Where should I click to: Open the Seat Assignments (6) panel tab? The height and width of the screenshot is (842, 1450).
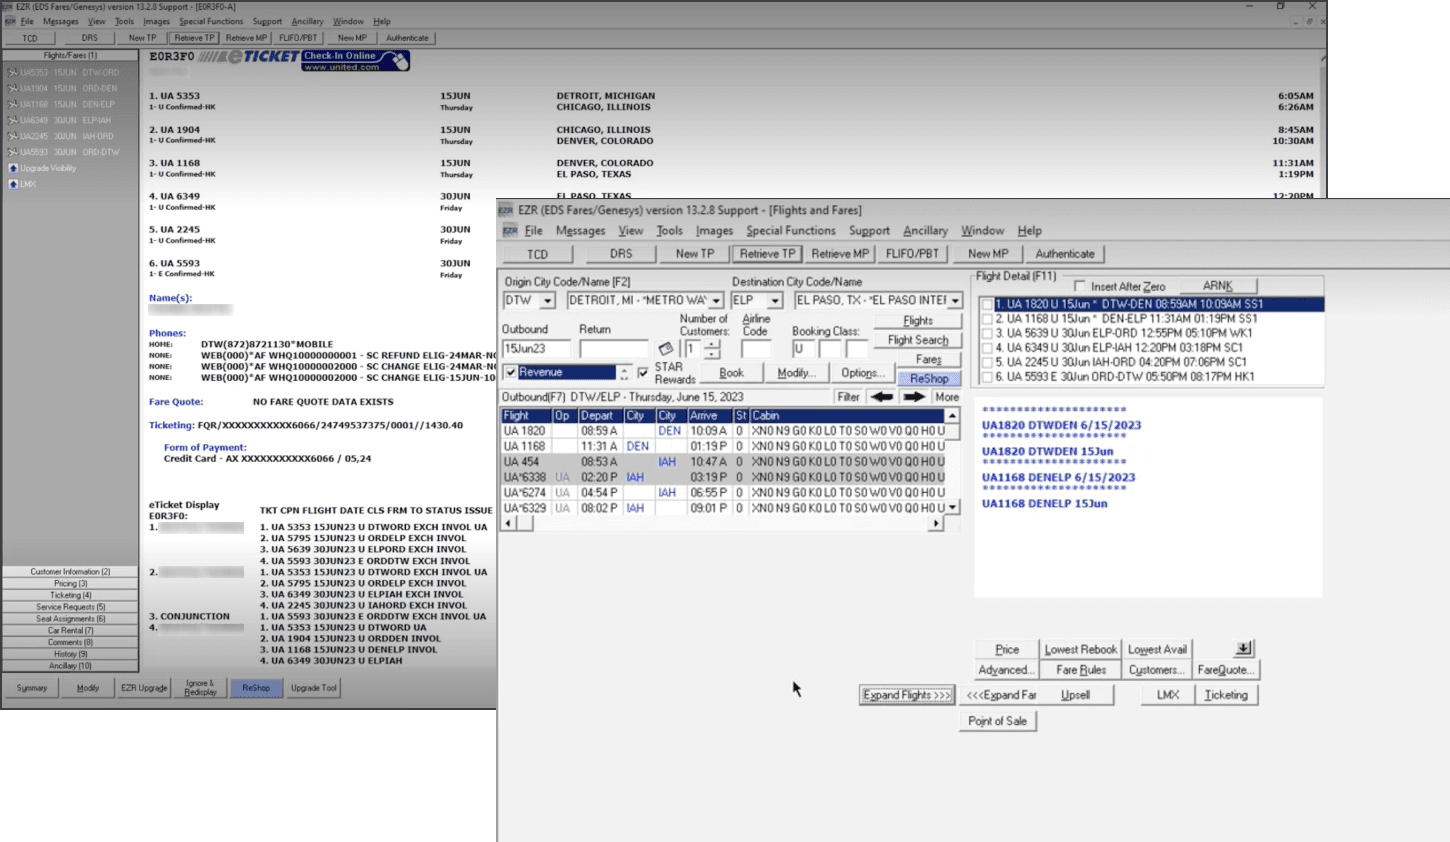point(70,619)
